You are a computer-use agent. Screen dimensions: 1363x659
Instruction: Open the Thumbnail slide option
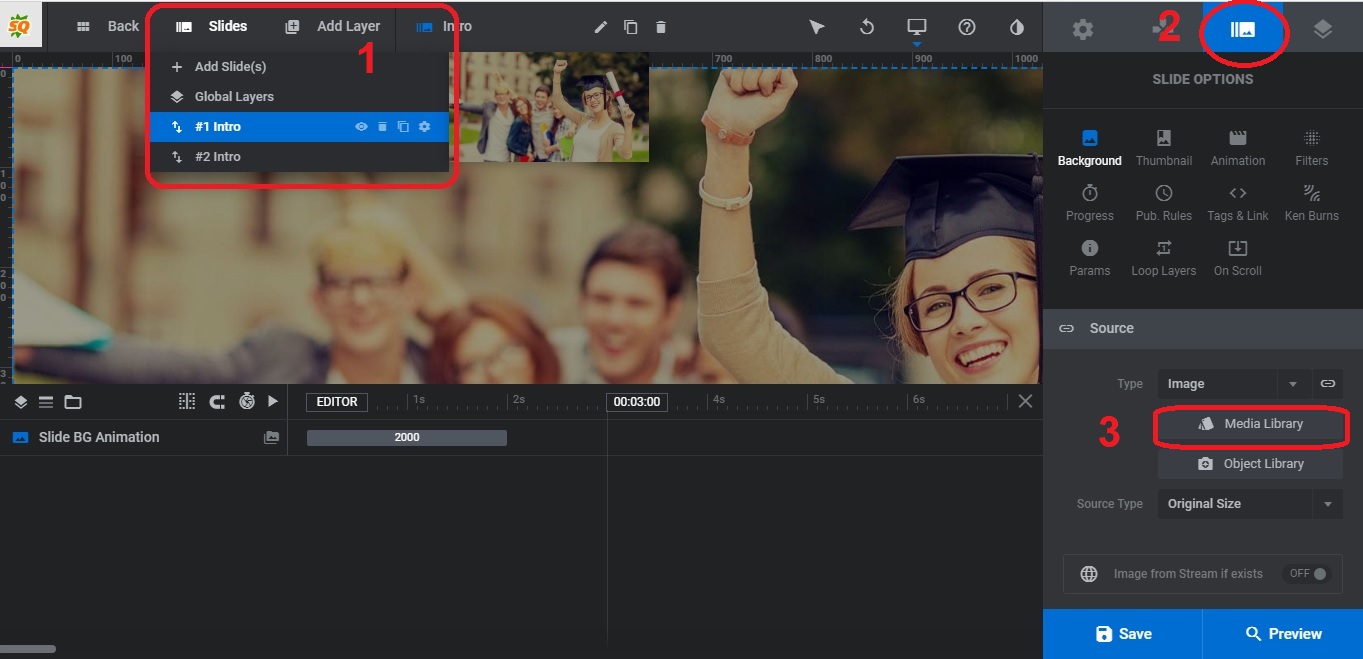[1164, 148]
